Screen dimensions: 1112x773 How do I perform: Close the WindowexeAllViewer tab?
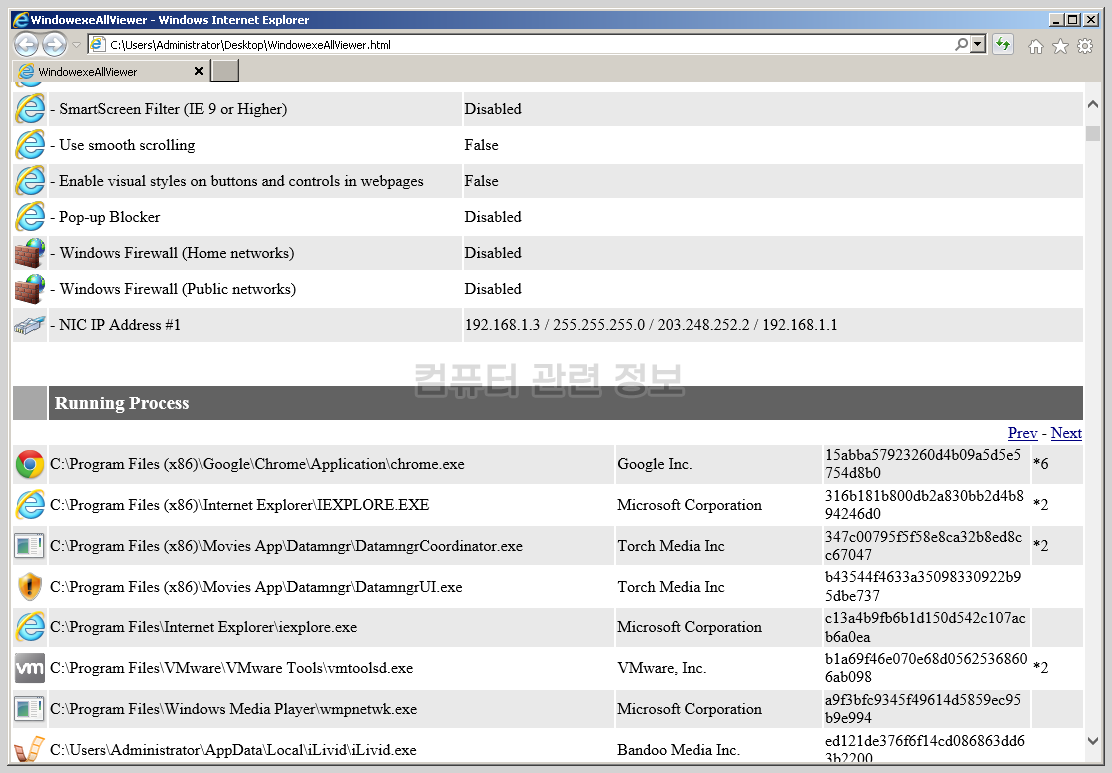199,71
